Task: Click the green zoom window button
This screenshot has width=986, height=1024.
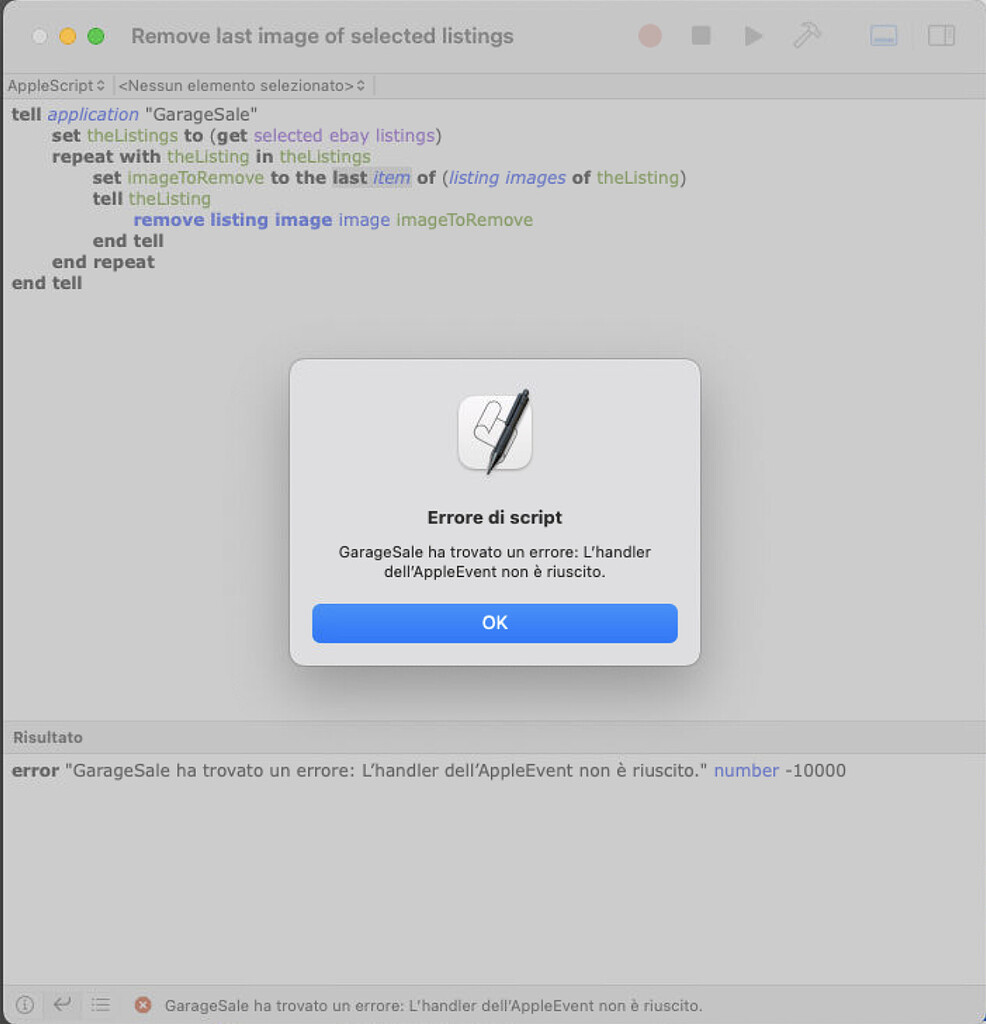Action: tap(96, 36)
